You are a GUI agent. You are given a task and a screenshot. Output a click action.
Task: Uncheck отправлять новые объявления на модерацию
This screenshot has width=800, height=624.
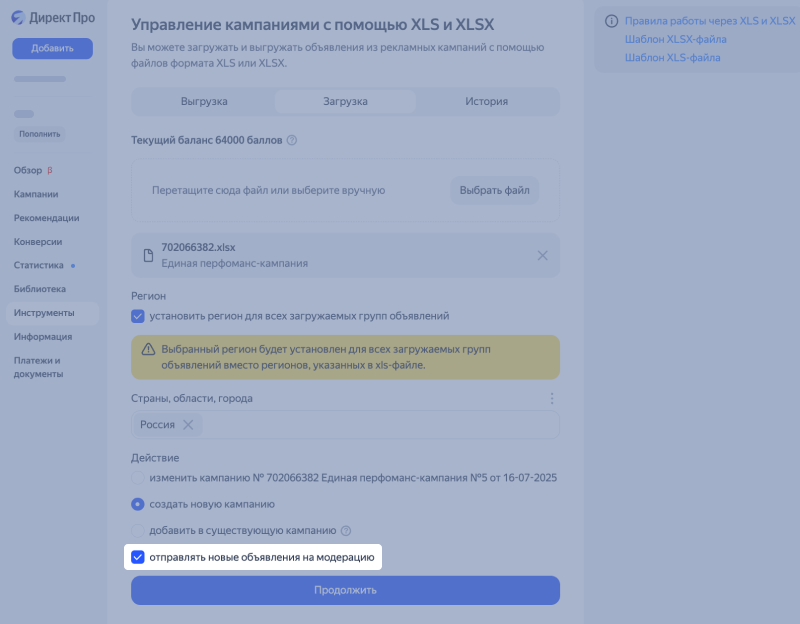pos(138,557)
